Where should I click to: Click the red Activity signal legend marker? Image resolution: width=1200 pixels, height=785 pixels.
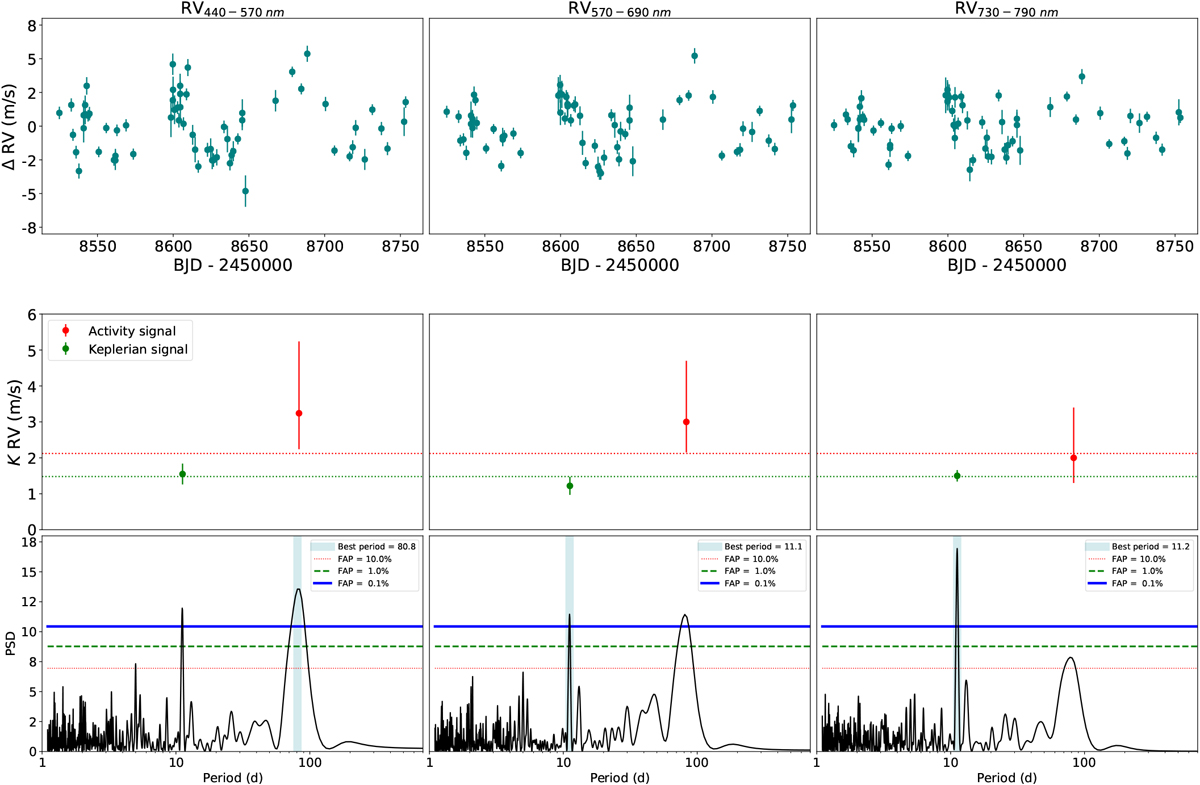coord(66,330)
